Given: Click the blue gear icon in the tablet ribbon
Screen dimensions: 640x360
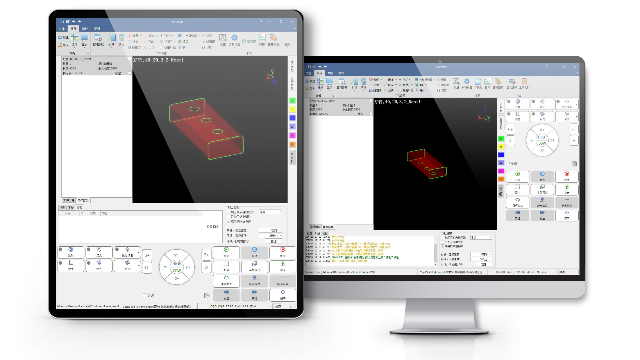Looking at the screenshot, I should (x=235, y=39).
